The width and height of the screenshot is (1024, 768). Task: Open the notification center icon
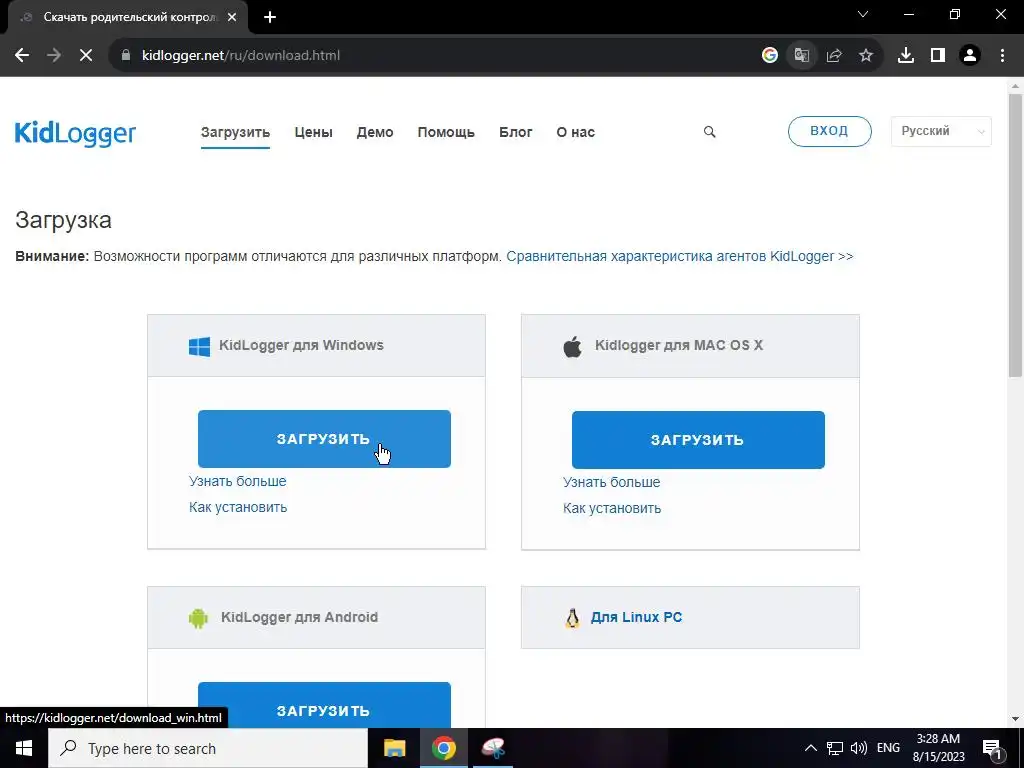pos(993,748)
